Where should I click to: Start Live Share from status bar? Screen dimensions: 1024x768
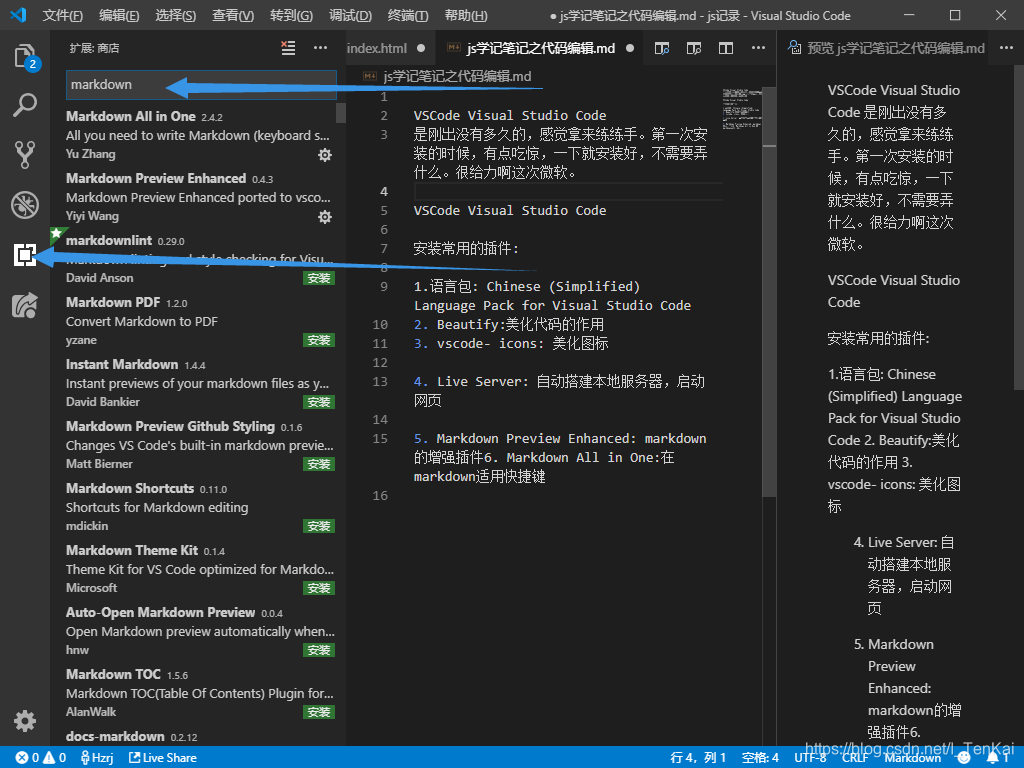pyautogui.click(x=163, y=758)
